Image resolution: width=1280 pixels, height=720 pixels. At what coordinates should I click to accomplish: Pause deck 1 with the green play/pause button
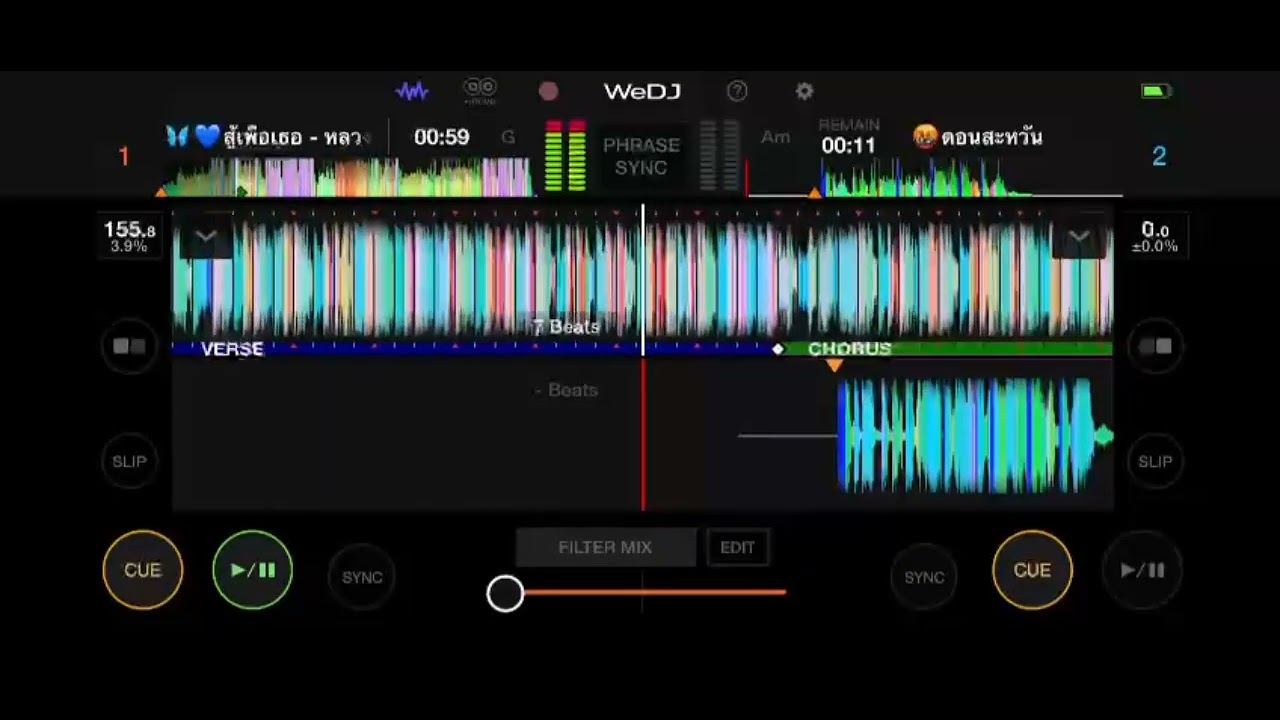[252, 570]
